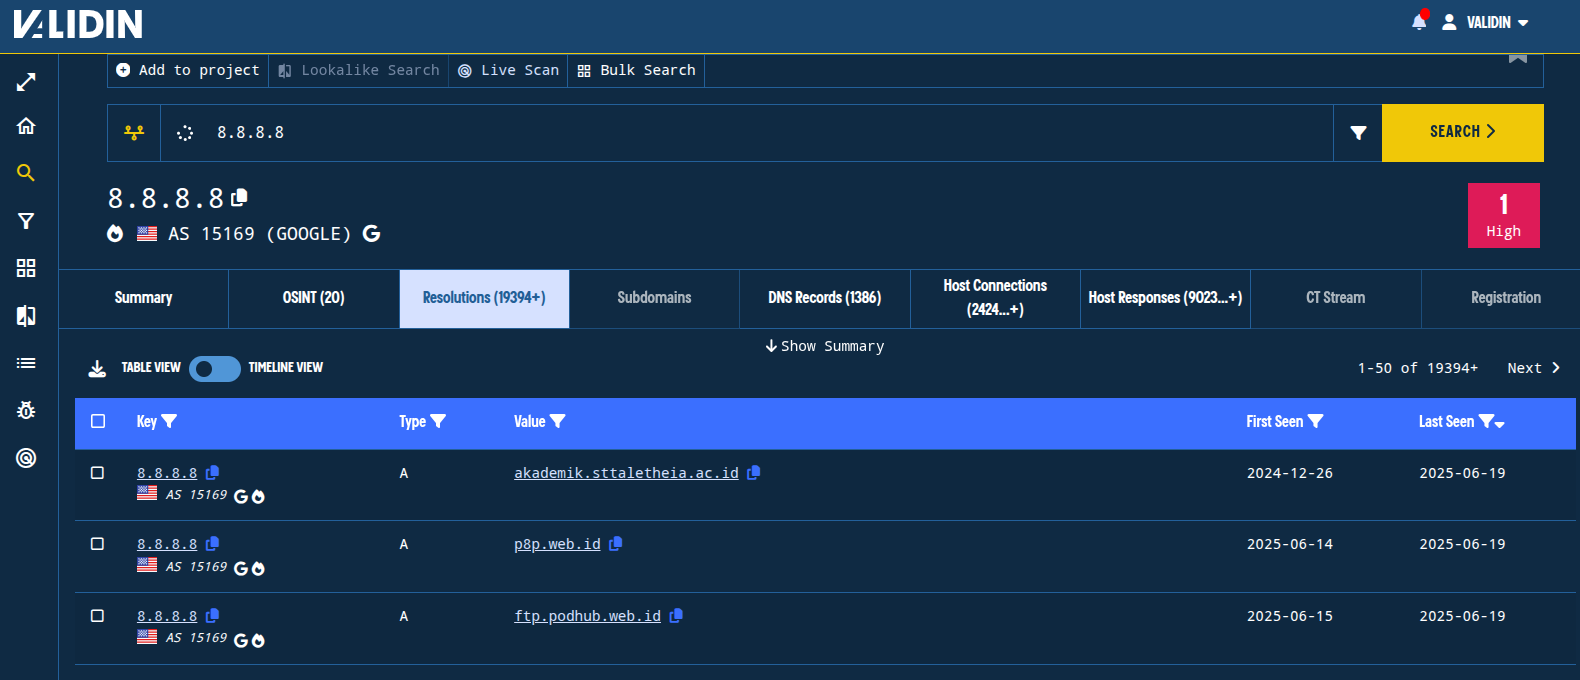Open the VALIDIN user account dropdown
The height and width of the screenshot is (680, 1580).
pyautogui.click(x=1486, y=22)
